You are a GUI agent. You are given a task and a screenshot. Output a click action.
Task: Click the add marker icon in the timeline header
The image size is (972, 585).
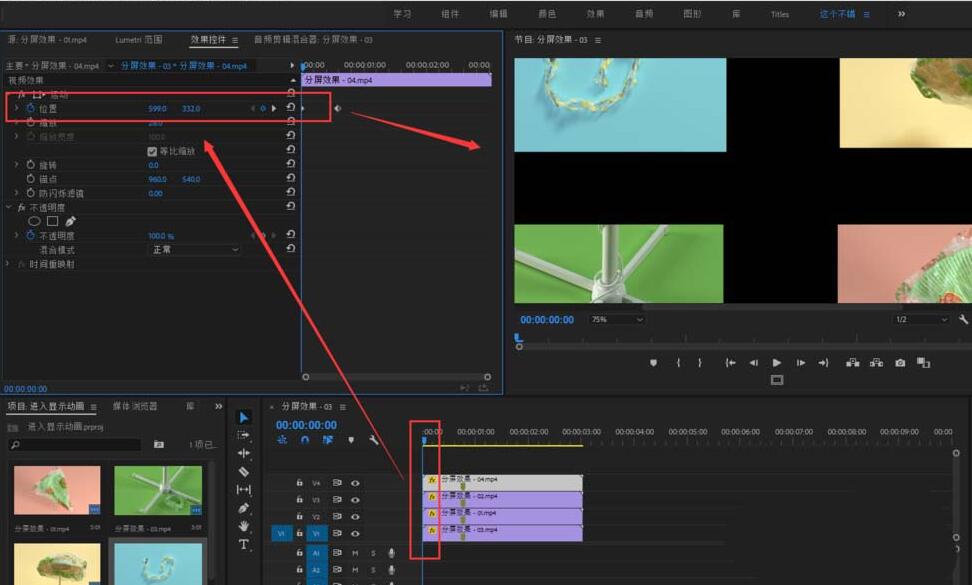[x=351, y=440]
